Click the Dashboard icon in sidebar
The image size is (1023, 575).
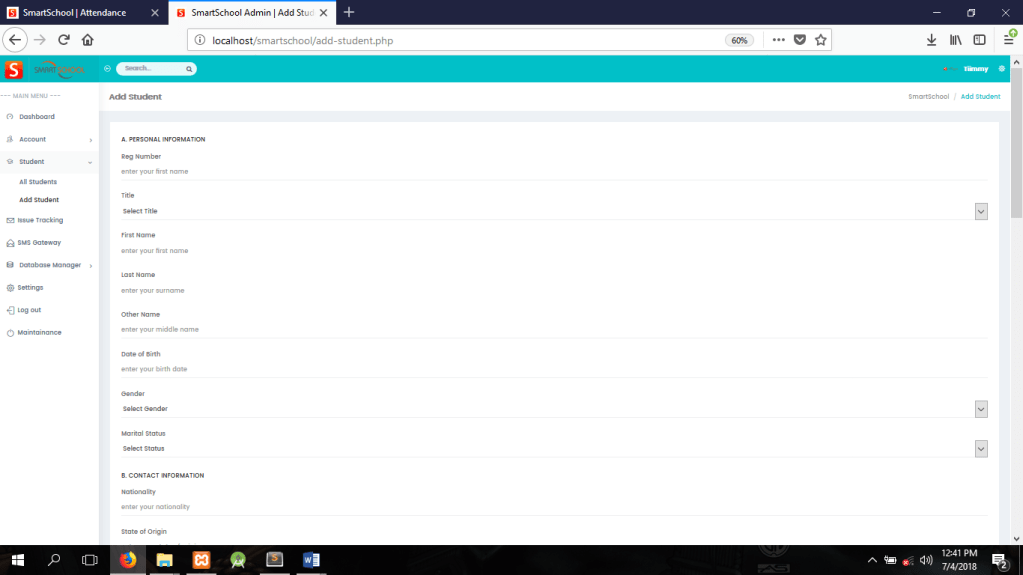pos(10,117)
